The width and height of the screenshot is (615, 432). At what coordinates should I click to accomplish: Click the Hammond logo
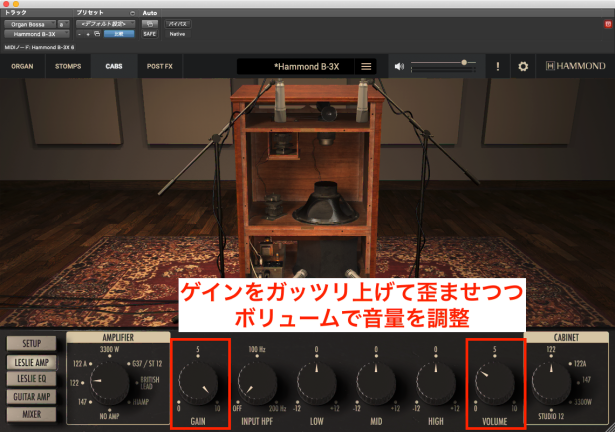pos(573,67)
